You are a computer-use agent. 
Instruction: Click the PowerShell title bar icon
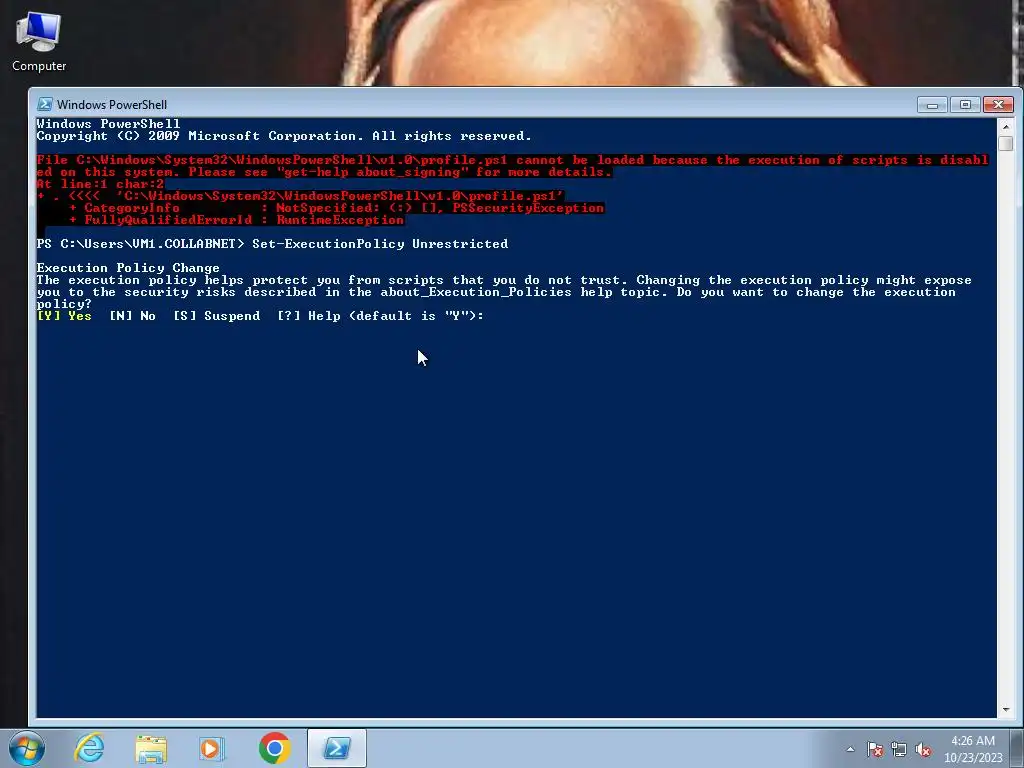pos(44,104)
